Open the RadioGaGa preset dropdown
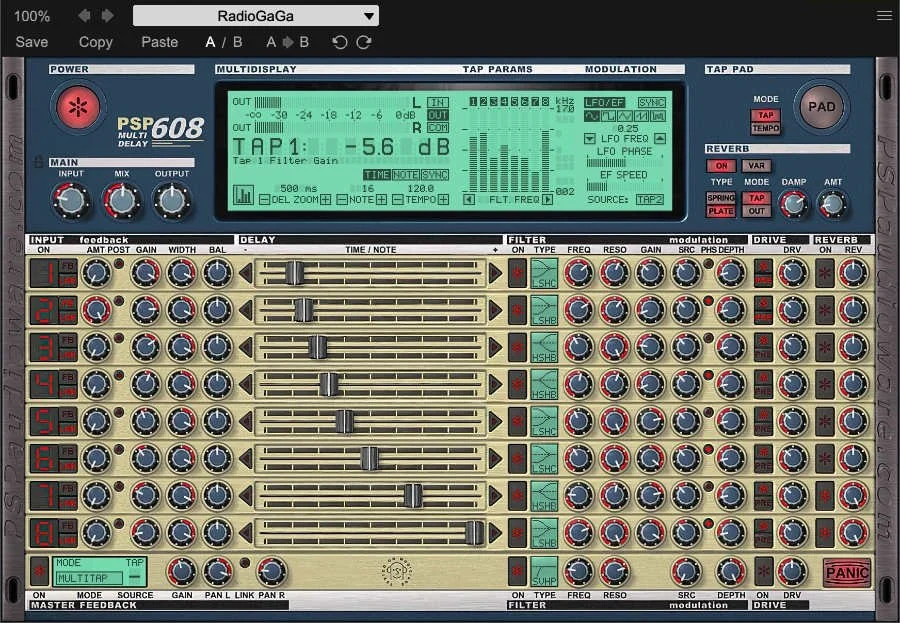This screenshot has width=900, height=623. (x=255, y=16)
